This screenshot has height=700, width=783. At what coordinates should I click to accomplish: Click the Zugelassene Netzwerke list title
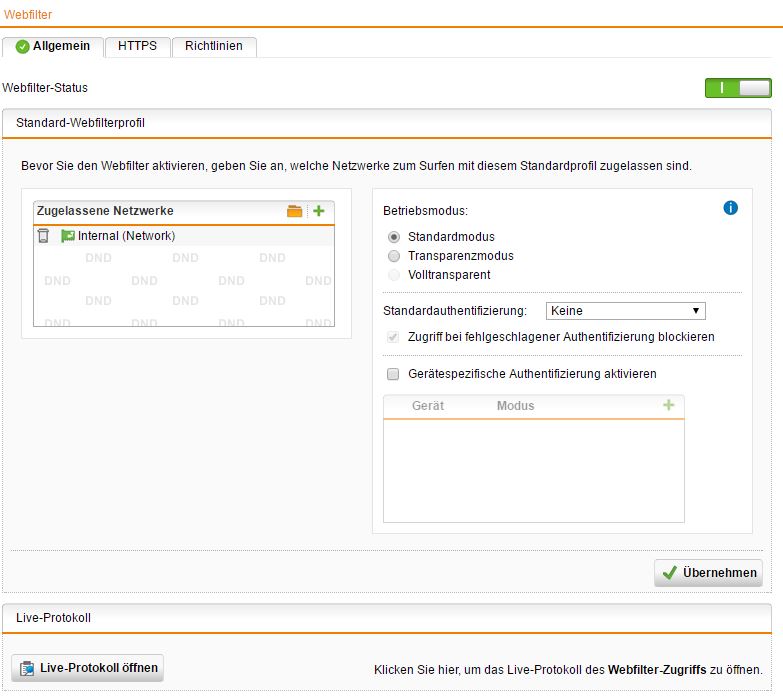coord(105,211)
